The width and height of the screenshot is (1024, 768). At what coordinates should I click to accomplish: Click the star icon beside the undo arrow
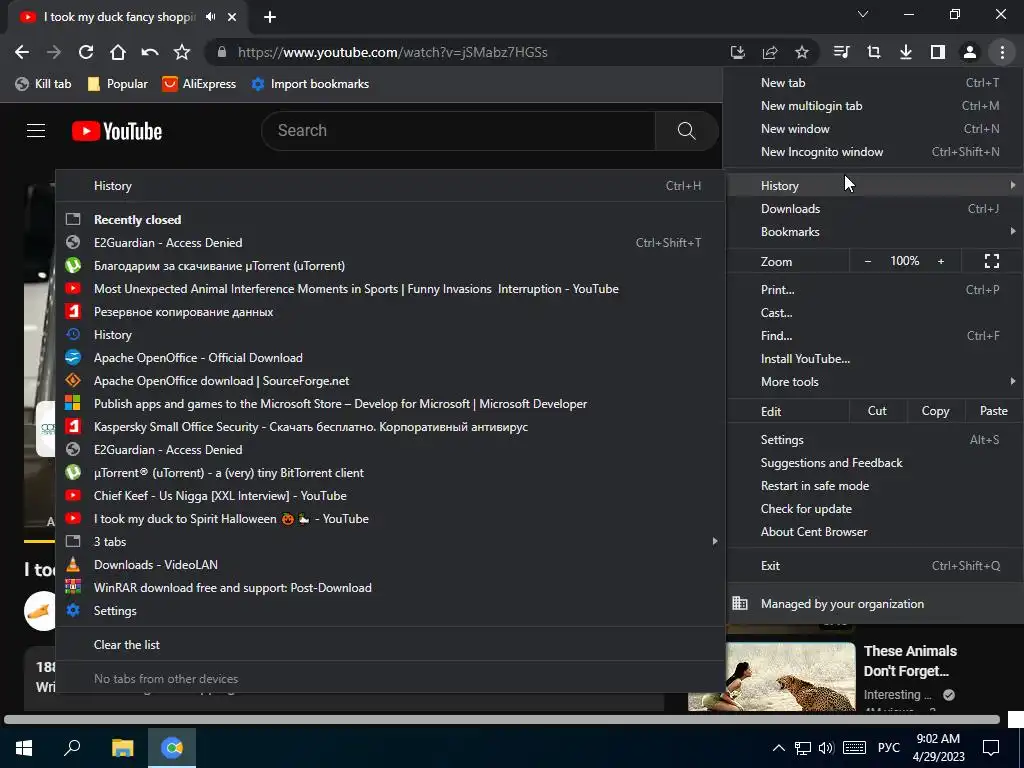pyautogui.click(x=182, y=52)
